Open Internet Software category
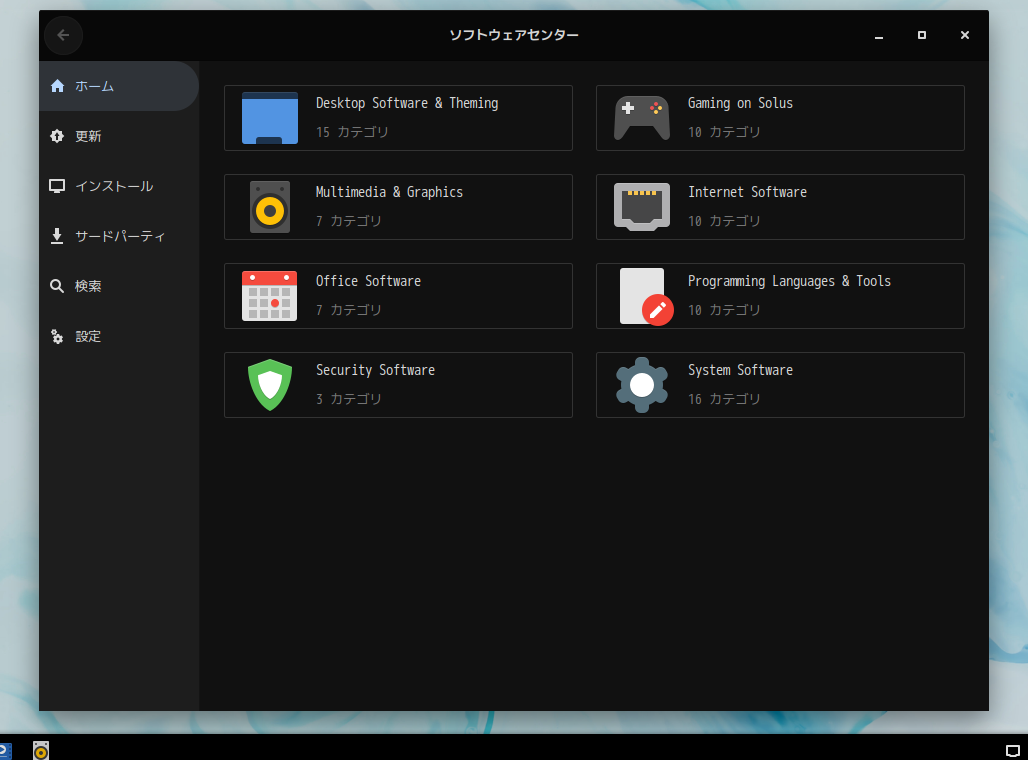Viewport: 1028px width, 760px height. point(780,207)
